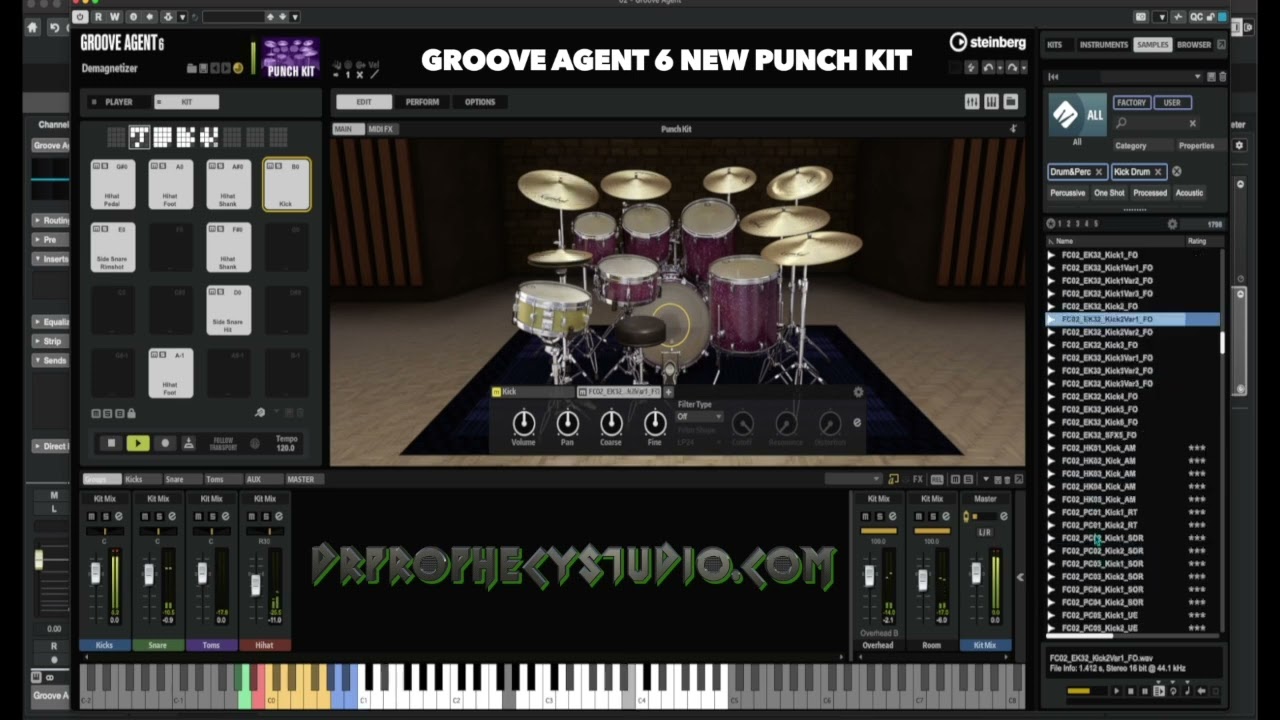Mute the Kick pad with its m button
The image size is (1280, 720).
click(269, 166)
